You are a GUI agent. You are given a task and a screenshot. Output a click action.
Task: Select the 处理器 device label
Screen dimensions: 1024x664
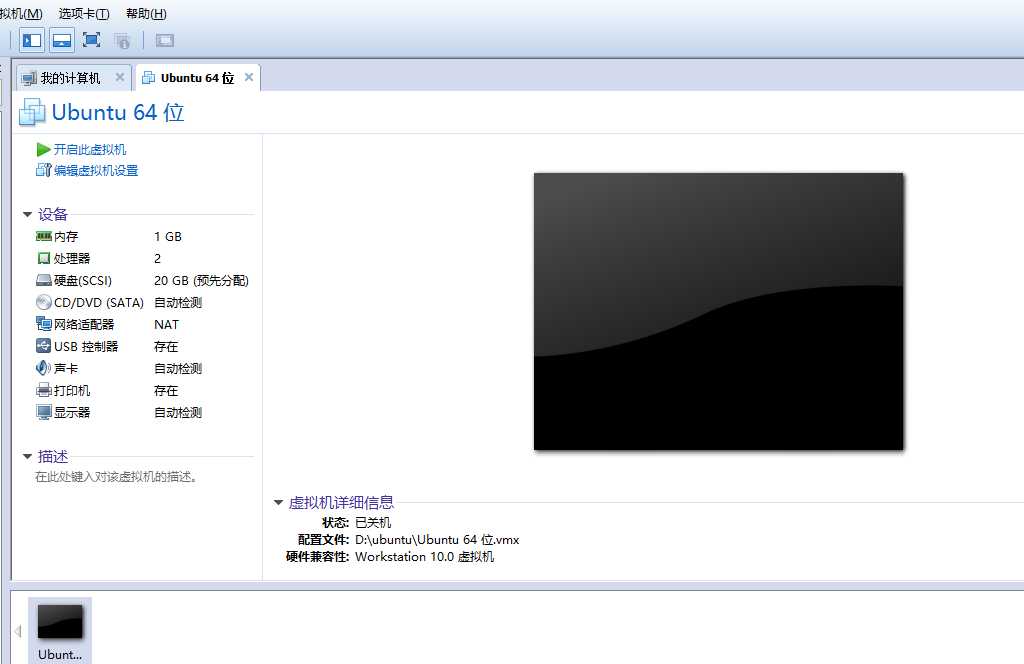coord(72,259)
